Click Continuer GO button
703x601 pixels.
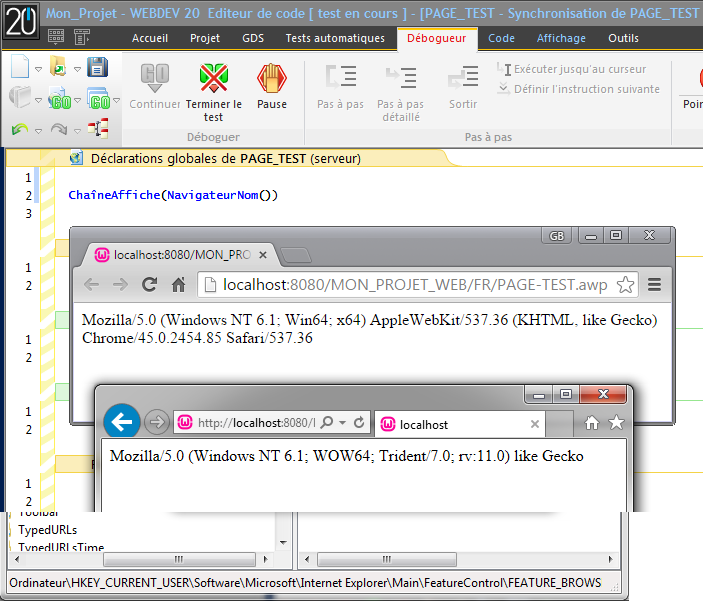(x=155, y=86)
